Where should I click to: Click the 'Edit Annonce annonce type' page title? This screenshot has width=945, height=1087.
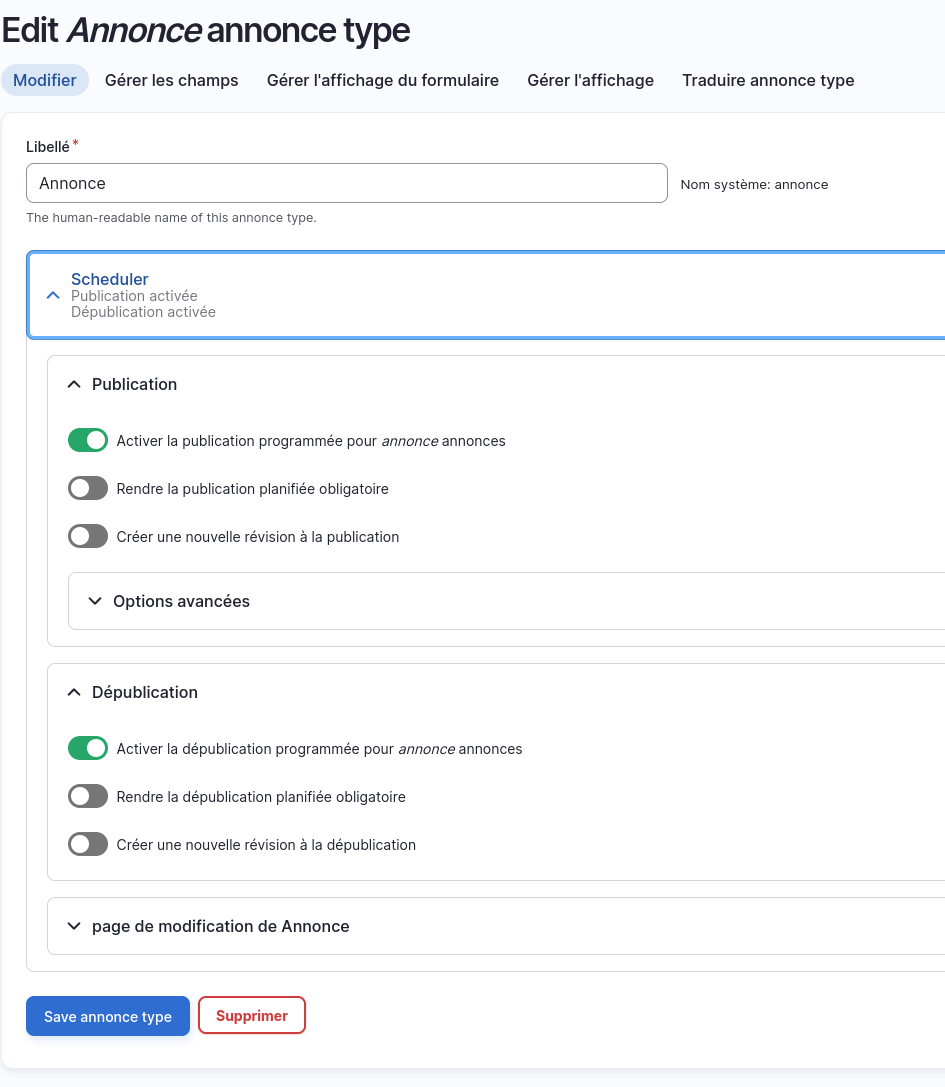pyautogui.click(x=205, y=30)
